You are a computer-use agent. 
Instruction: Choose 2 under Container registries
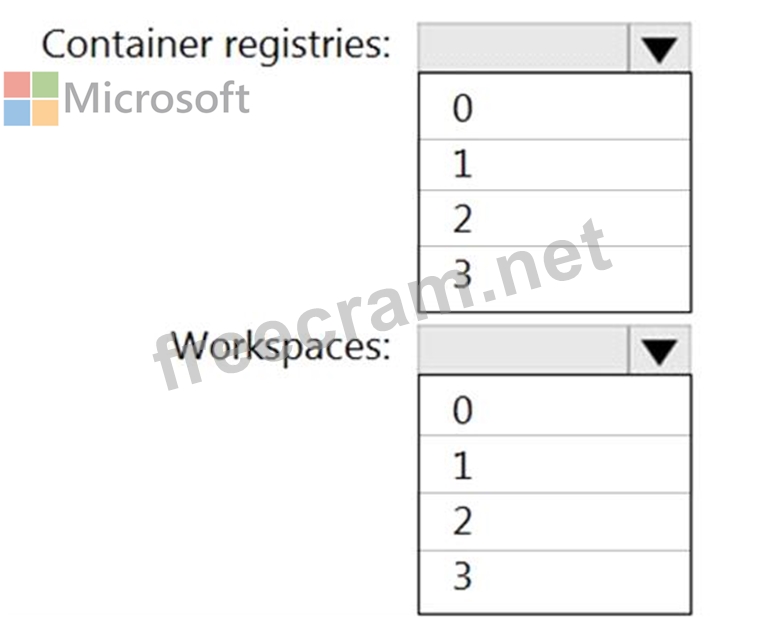[554, 219]
